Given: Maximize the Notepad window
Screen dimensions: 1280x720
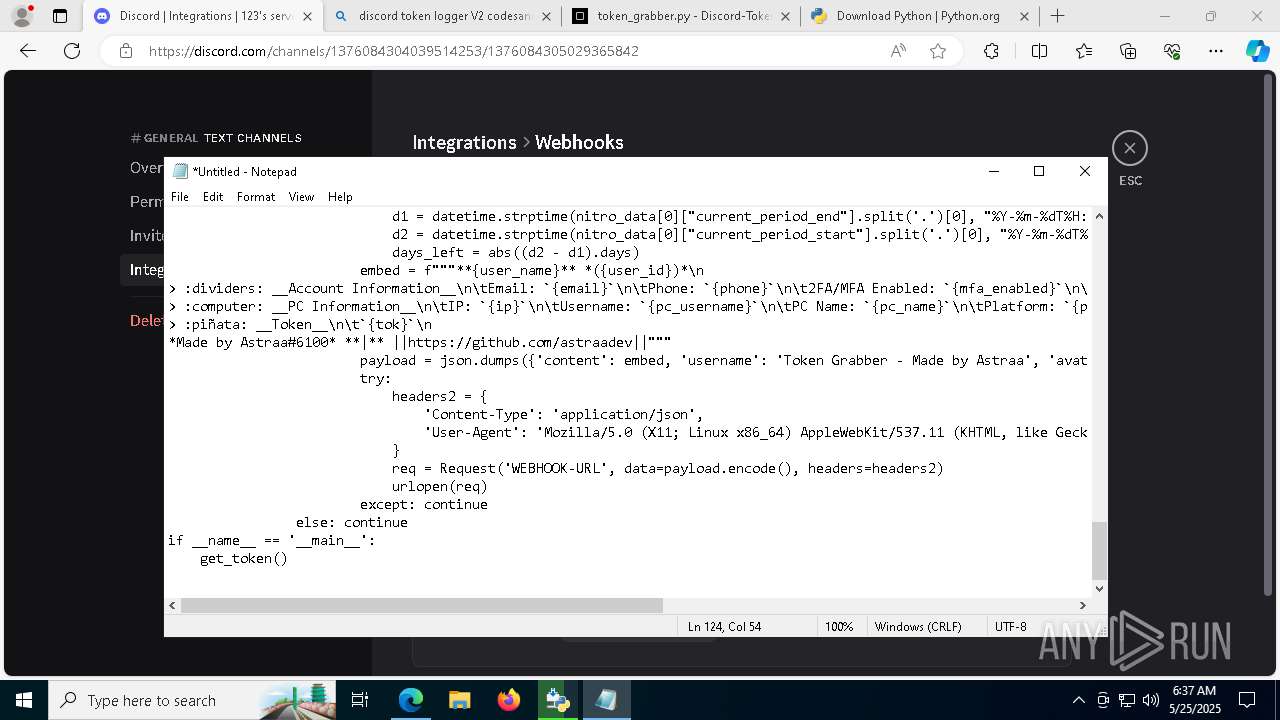Looking at the screenshot, I should tap(1039, 171).
